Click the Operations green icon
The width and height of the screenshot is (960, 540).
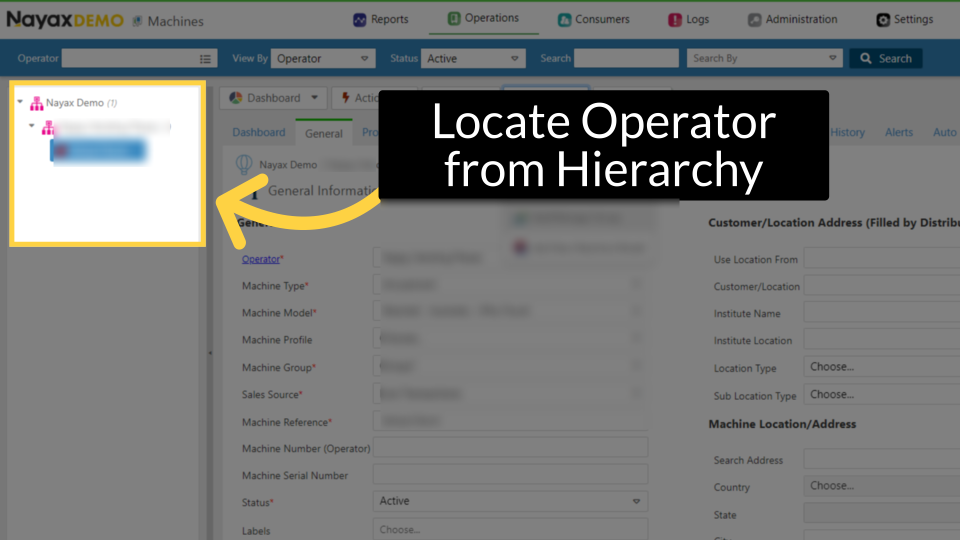454,19
